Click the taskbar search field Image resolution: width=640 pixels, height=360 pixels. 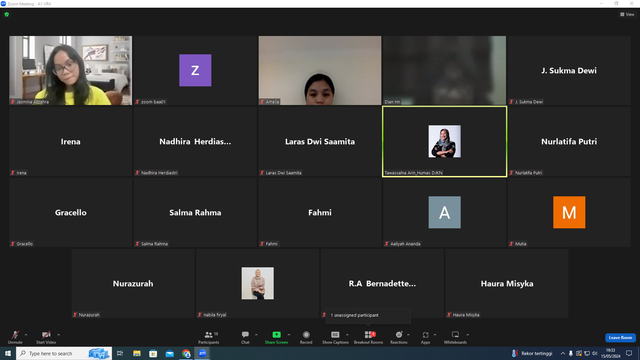click(x=64, y=353)
